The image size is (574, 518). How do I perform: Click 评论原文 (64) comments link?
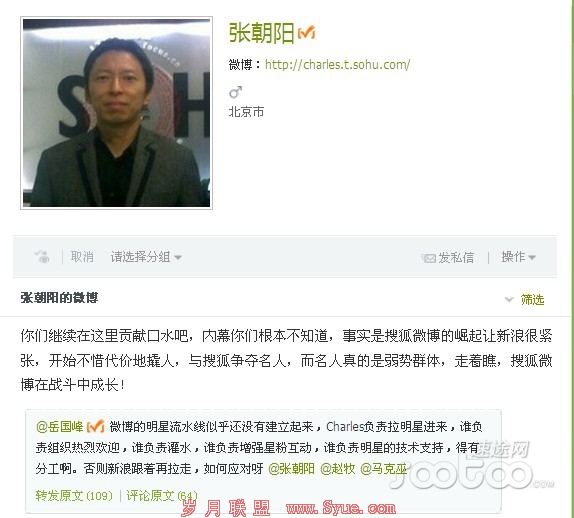coord(162,496)
